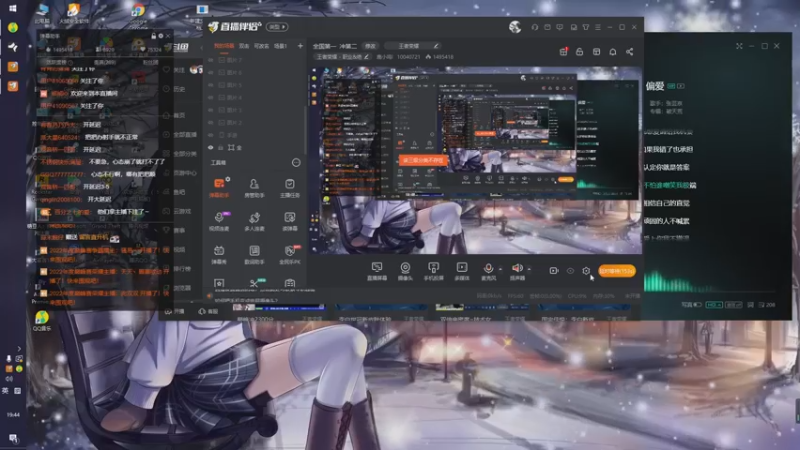Screen dimensions: 800x450
Task: Open the 全民乐PK tool icon
Action: click(289, 254)
